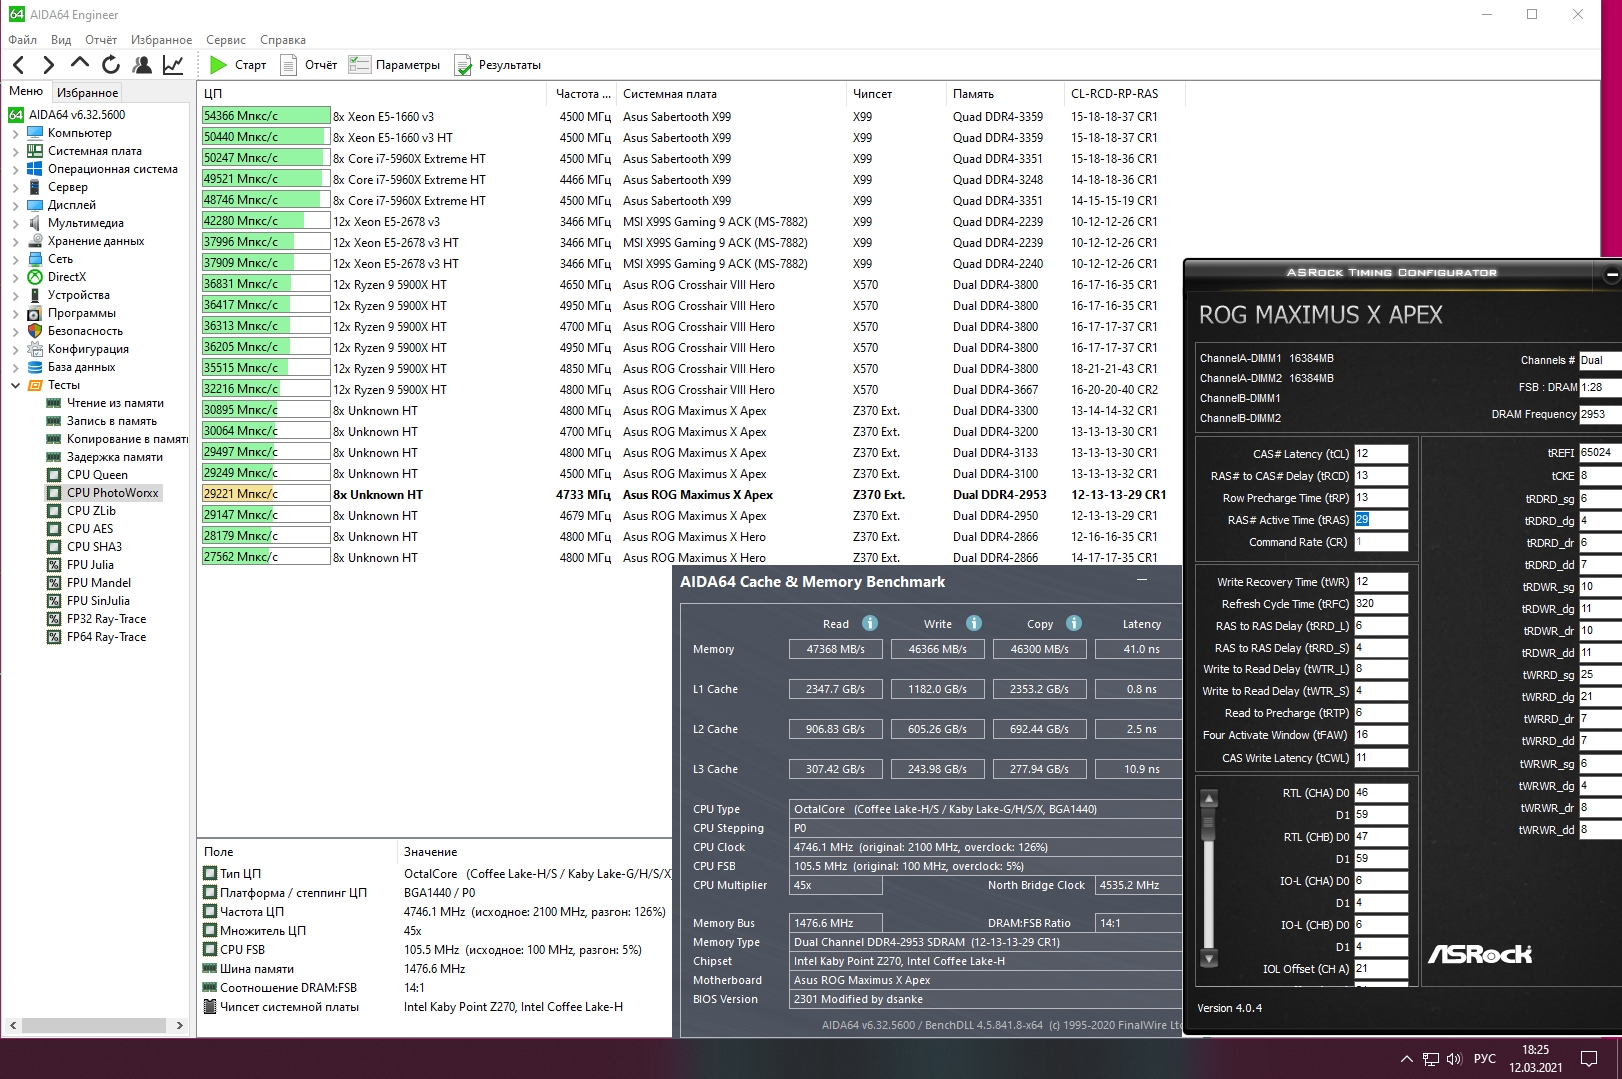Screen dimensions: 1622x1079
Task: Start the benchmark with Старт button
Action: [238, 65]
